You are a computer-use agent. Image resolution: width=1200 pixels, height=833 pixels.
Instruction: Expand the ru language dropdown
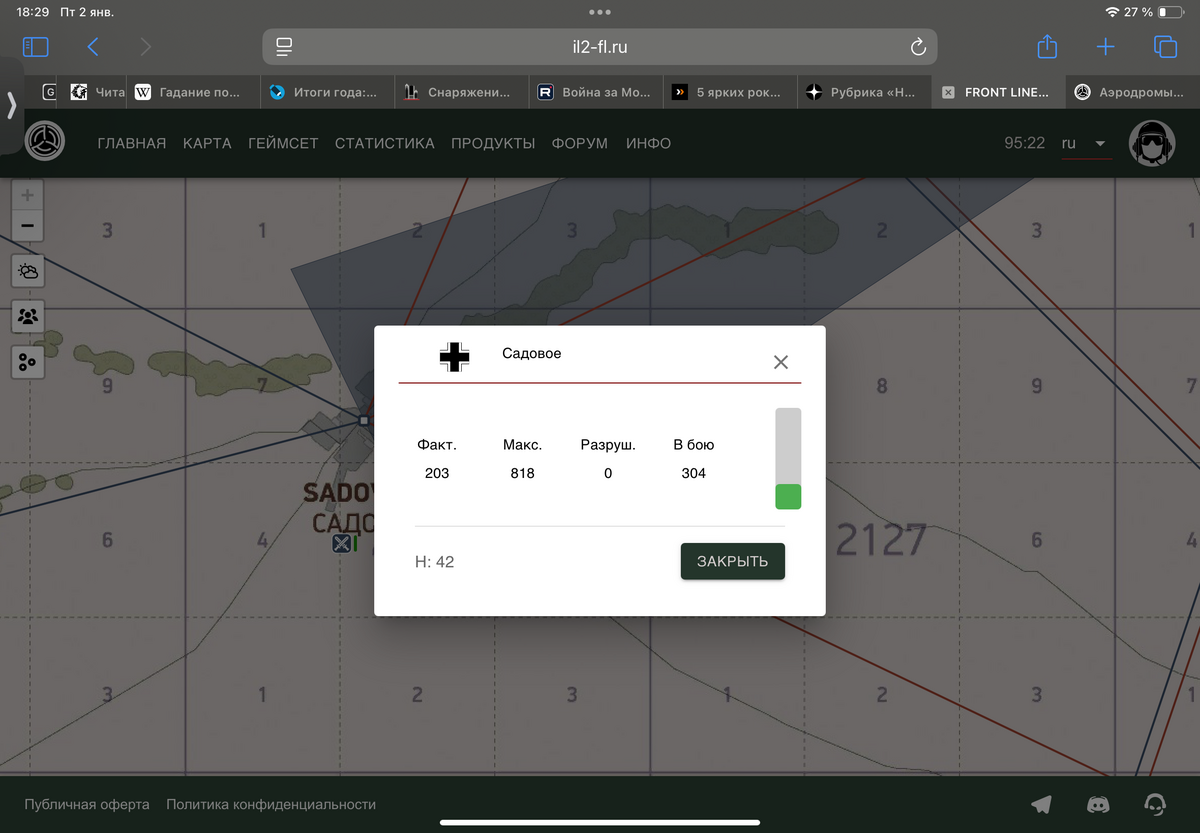point(1086,144)
